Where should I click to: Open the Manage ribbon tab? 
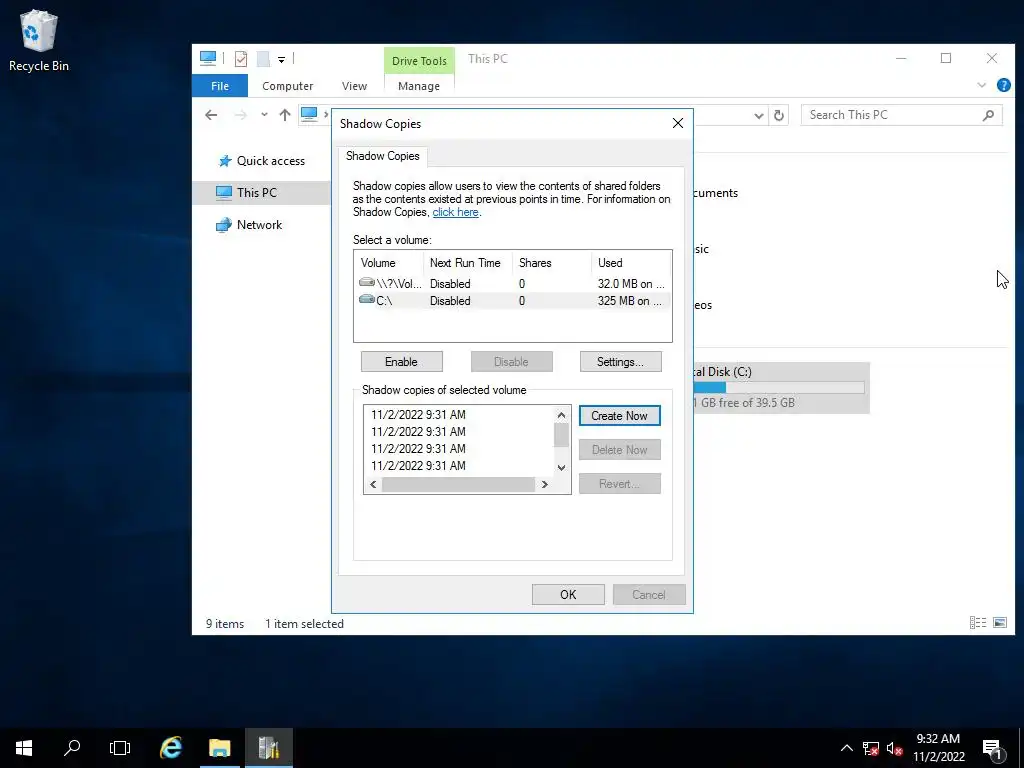[419, 86]
